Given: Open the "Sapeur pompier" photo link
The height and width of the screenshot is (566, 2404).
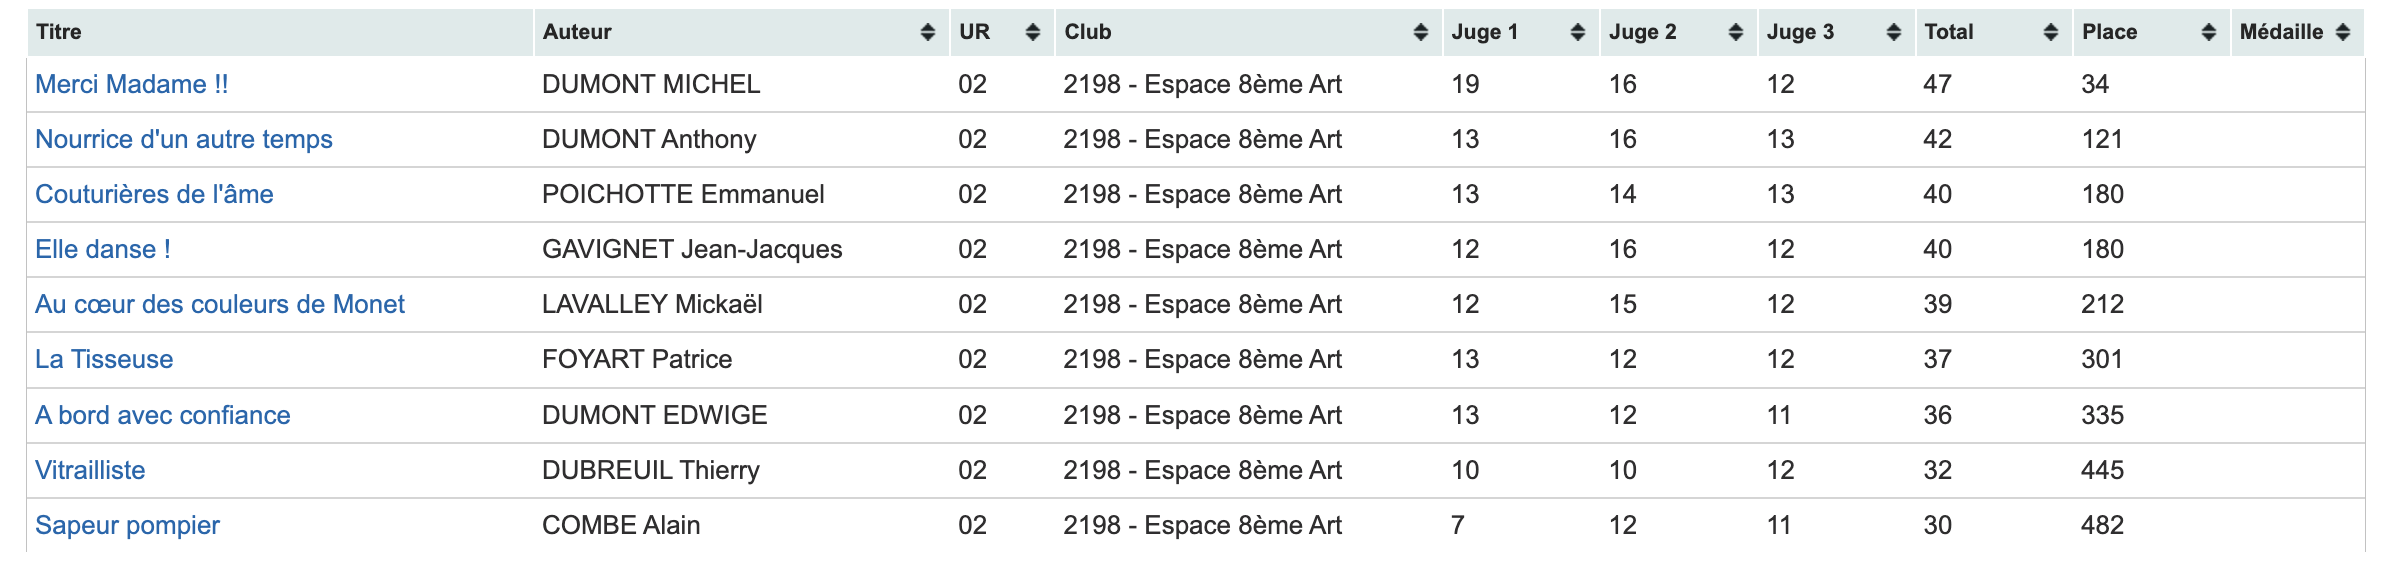Looking at the screenshot, I should [127, 526].
